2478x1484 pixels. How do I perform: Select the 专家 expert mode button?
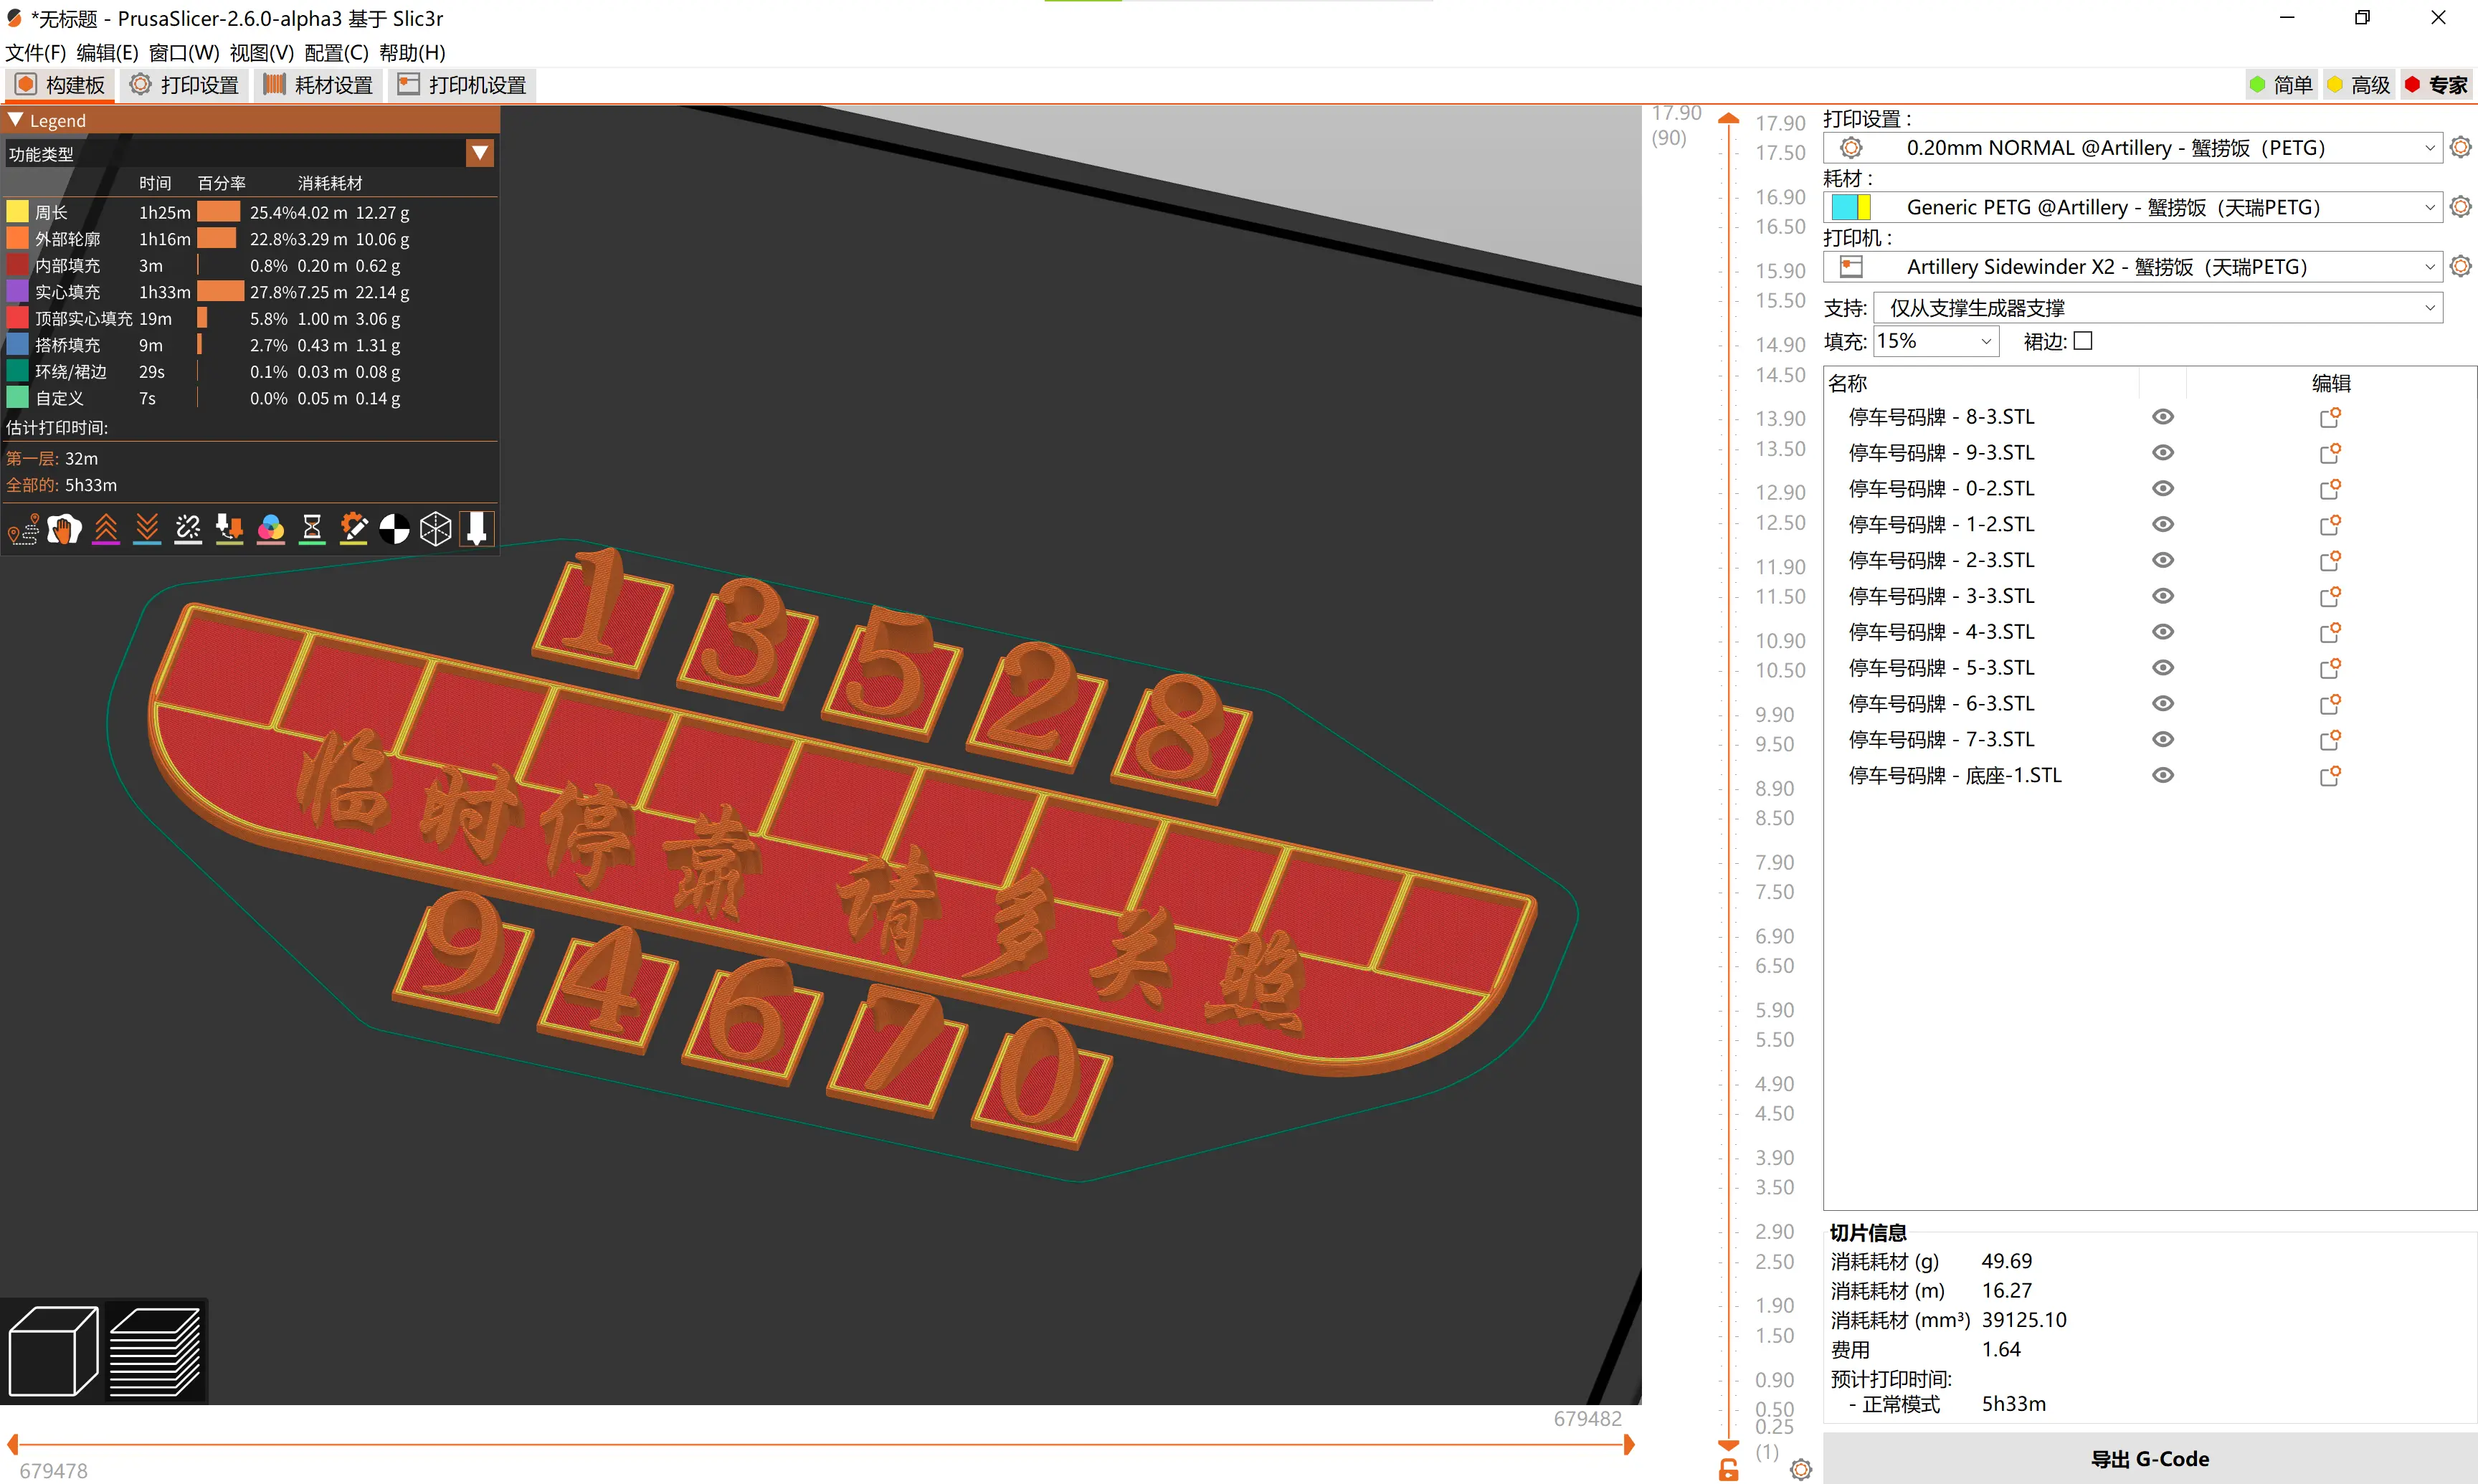click(x=2436, y=85)
